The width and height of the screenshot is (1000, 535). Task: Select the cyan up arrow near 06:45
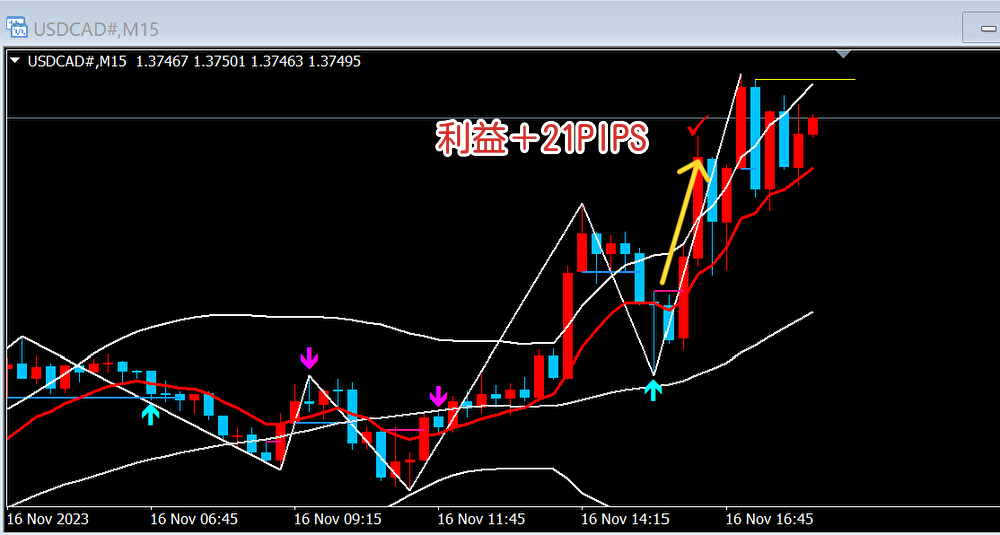point(150,414)
